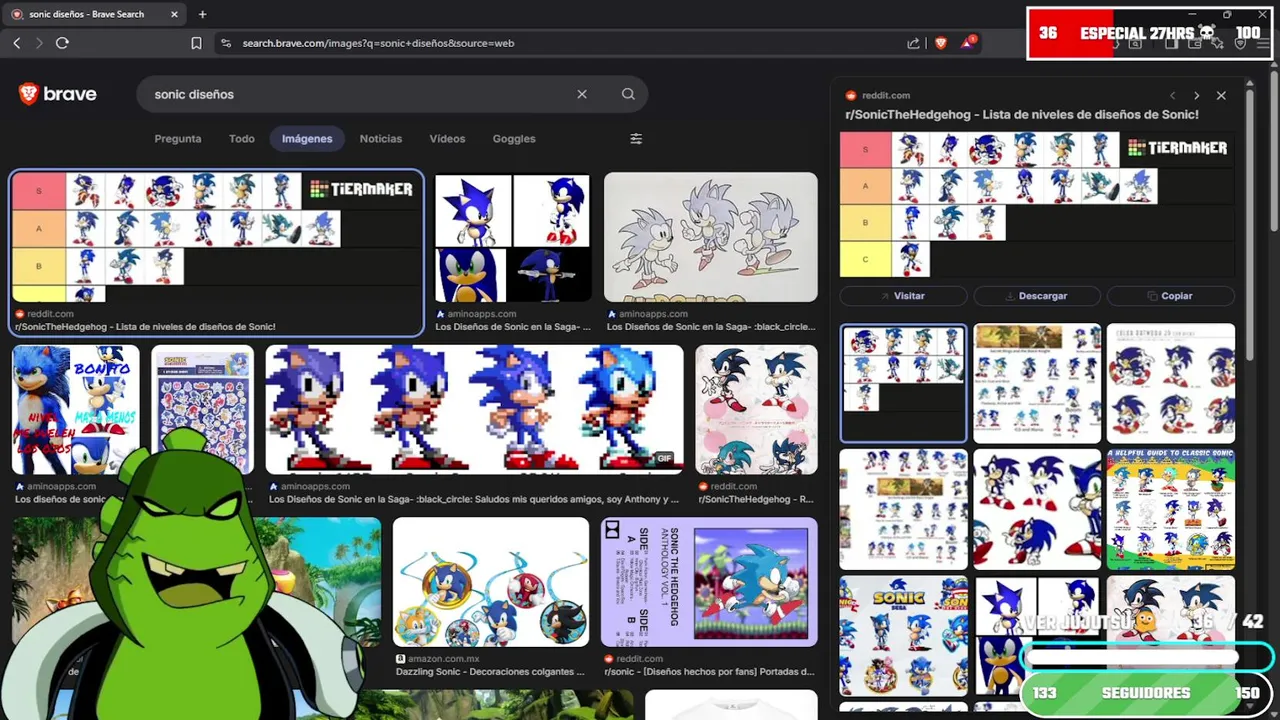Select the highlighted tier list thumbnail in panel
The width and height of the screenshot is (1280, 720).
coord(903,383)
